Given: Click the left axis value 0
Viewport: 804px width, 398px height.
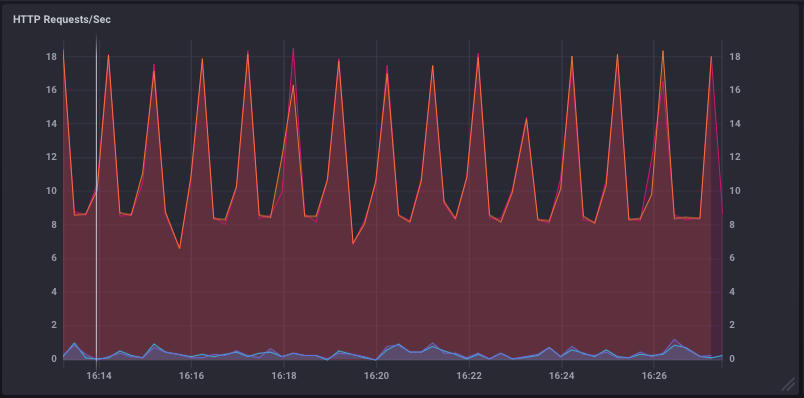Looking at the screenshot, I should click(53, 359).
